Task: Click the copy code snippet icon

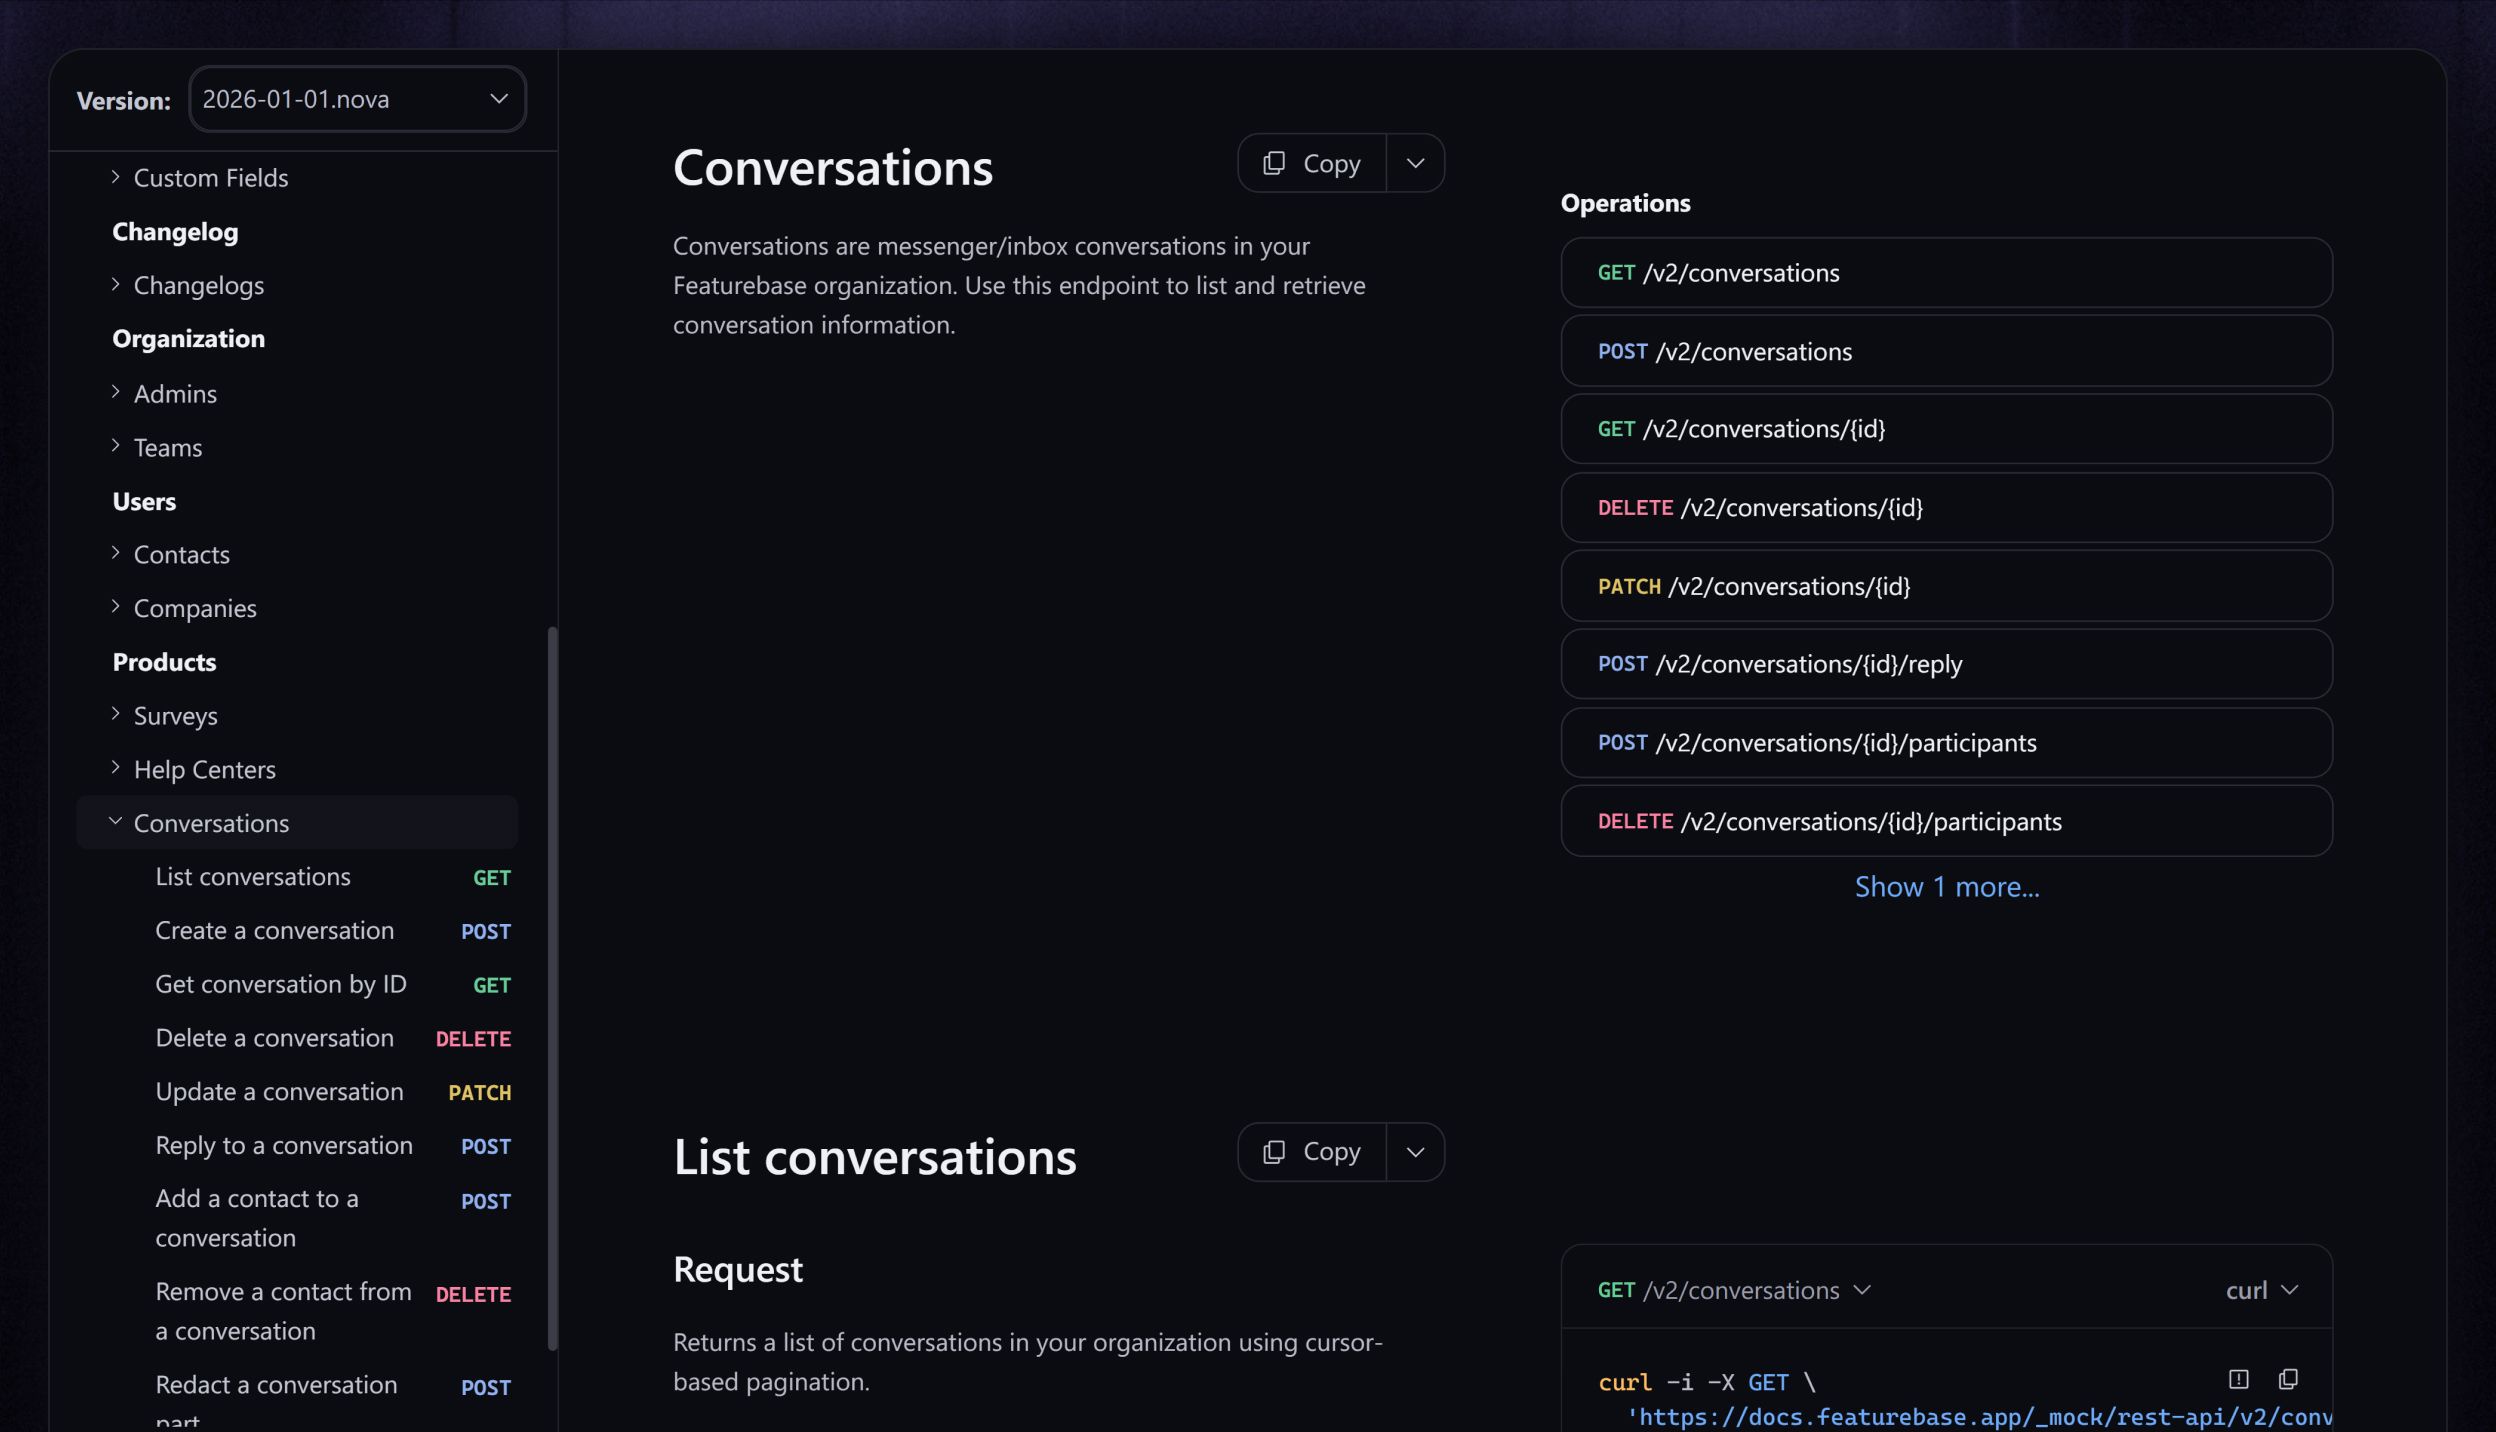Action: pyautogui.click(x=2287, y=1380)
